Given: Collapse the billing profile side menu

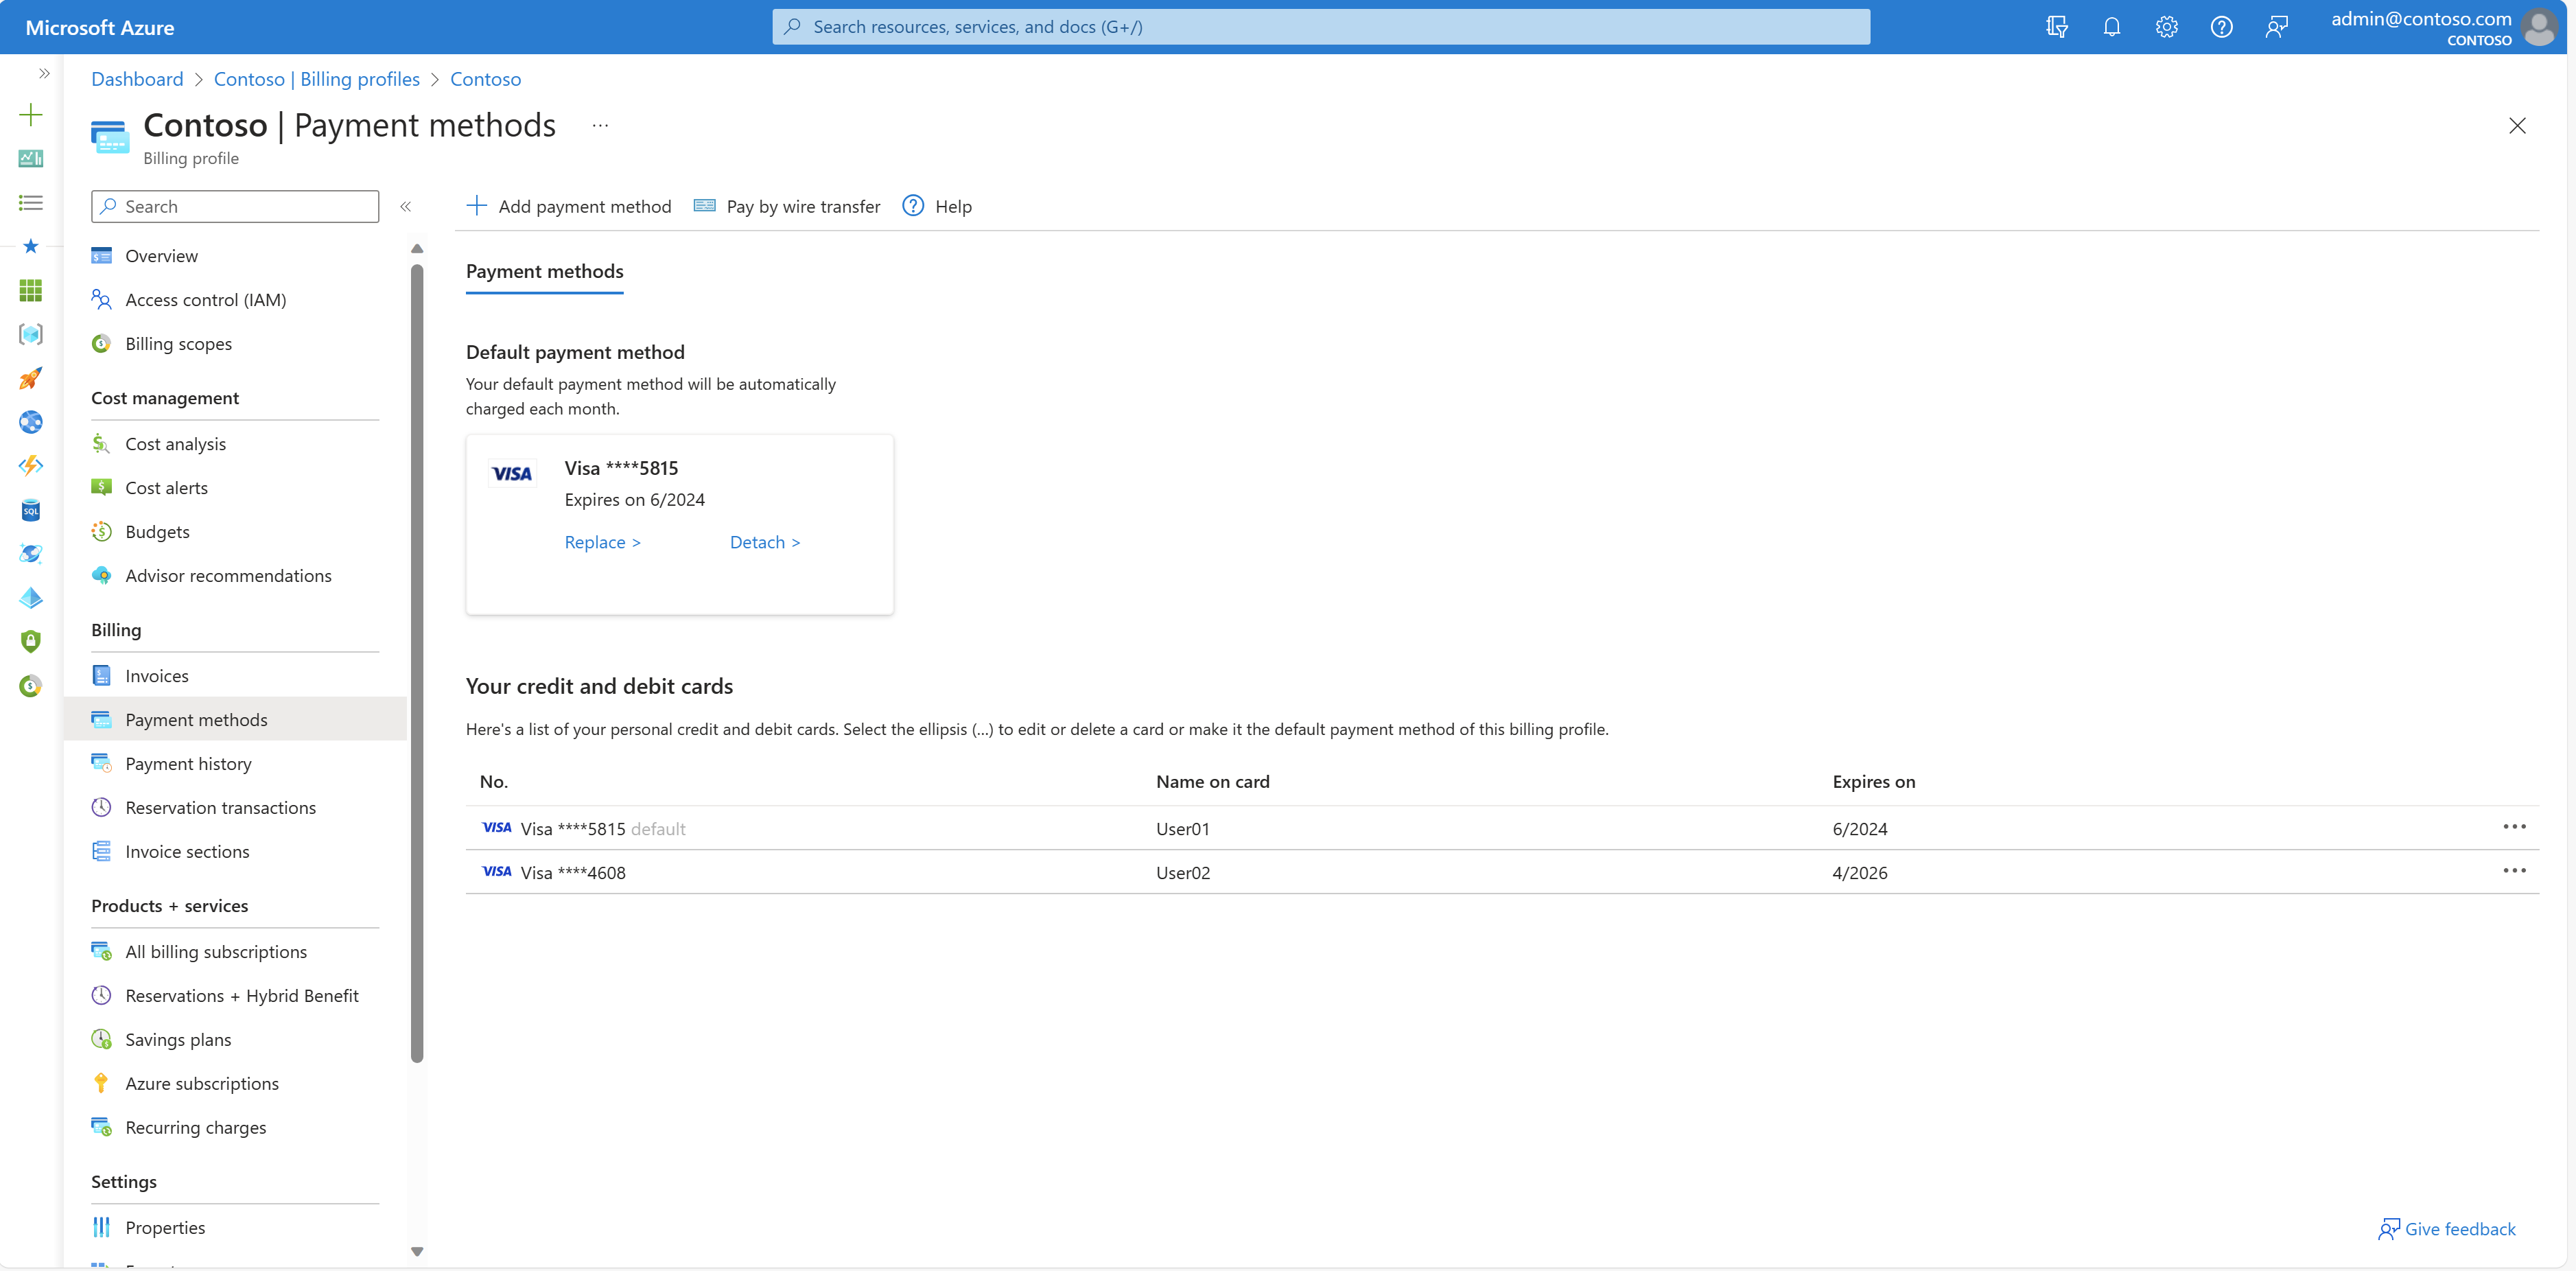Looking at the screenshot, I should [406, 207].
